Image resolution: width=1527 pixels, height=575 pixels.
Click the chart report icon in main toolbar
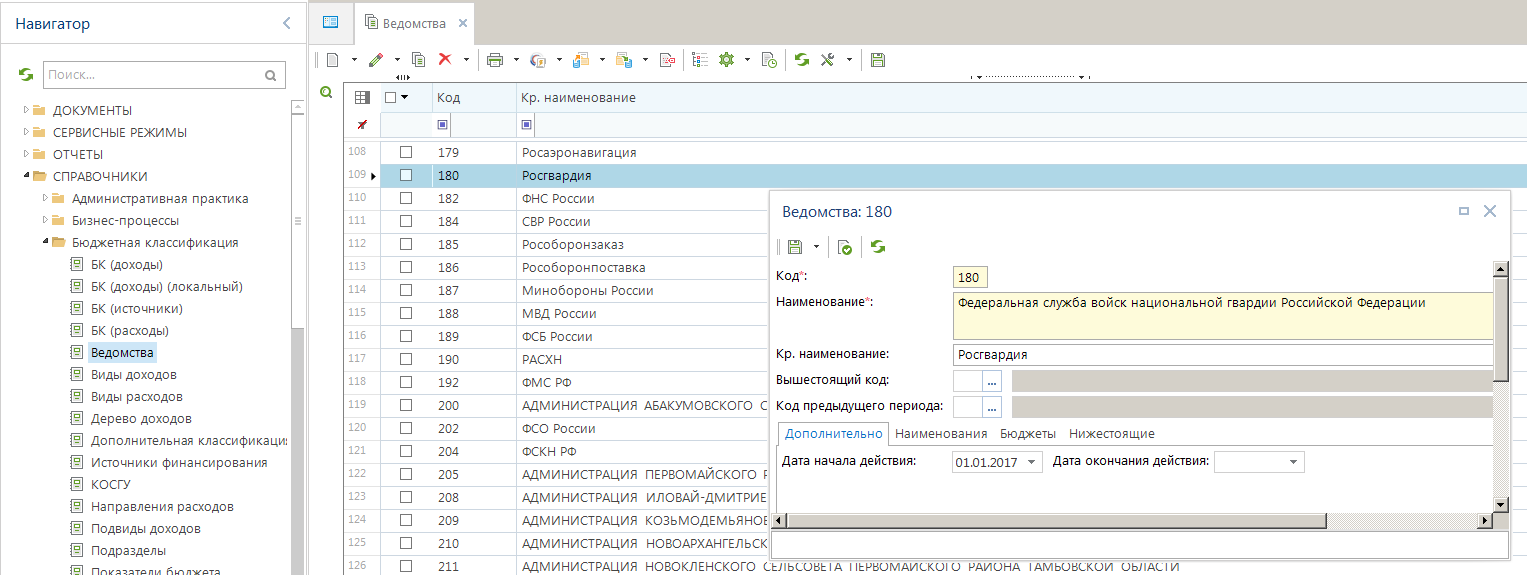pyautogui.click(x=537, y=60)
